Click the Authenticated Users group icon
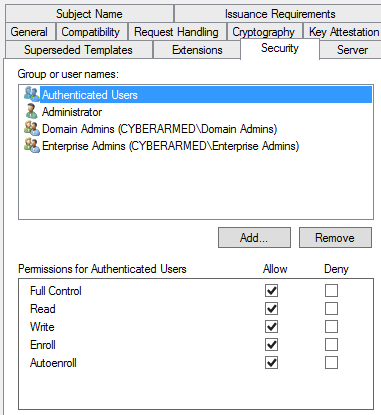This screenshot has height=415, width=381. pyautogui.click(x=32, y=94)
